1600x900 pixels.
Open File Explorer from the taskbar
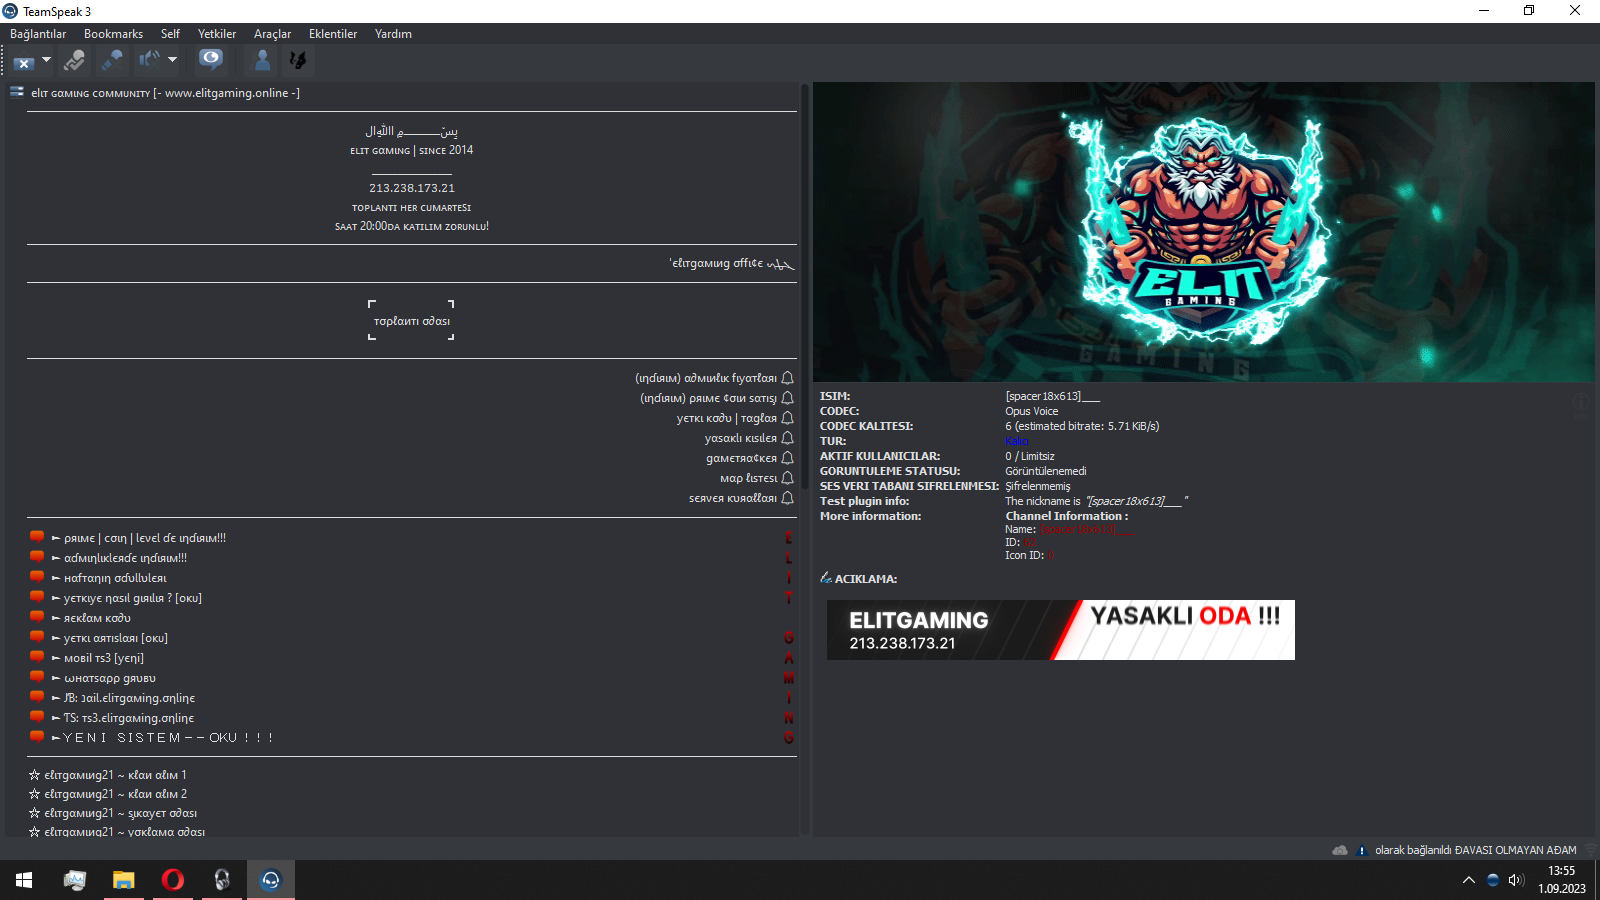click(x=123, y=880)
